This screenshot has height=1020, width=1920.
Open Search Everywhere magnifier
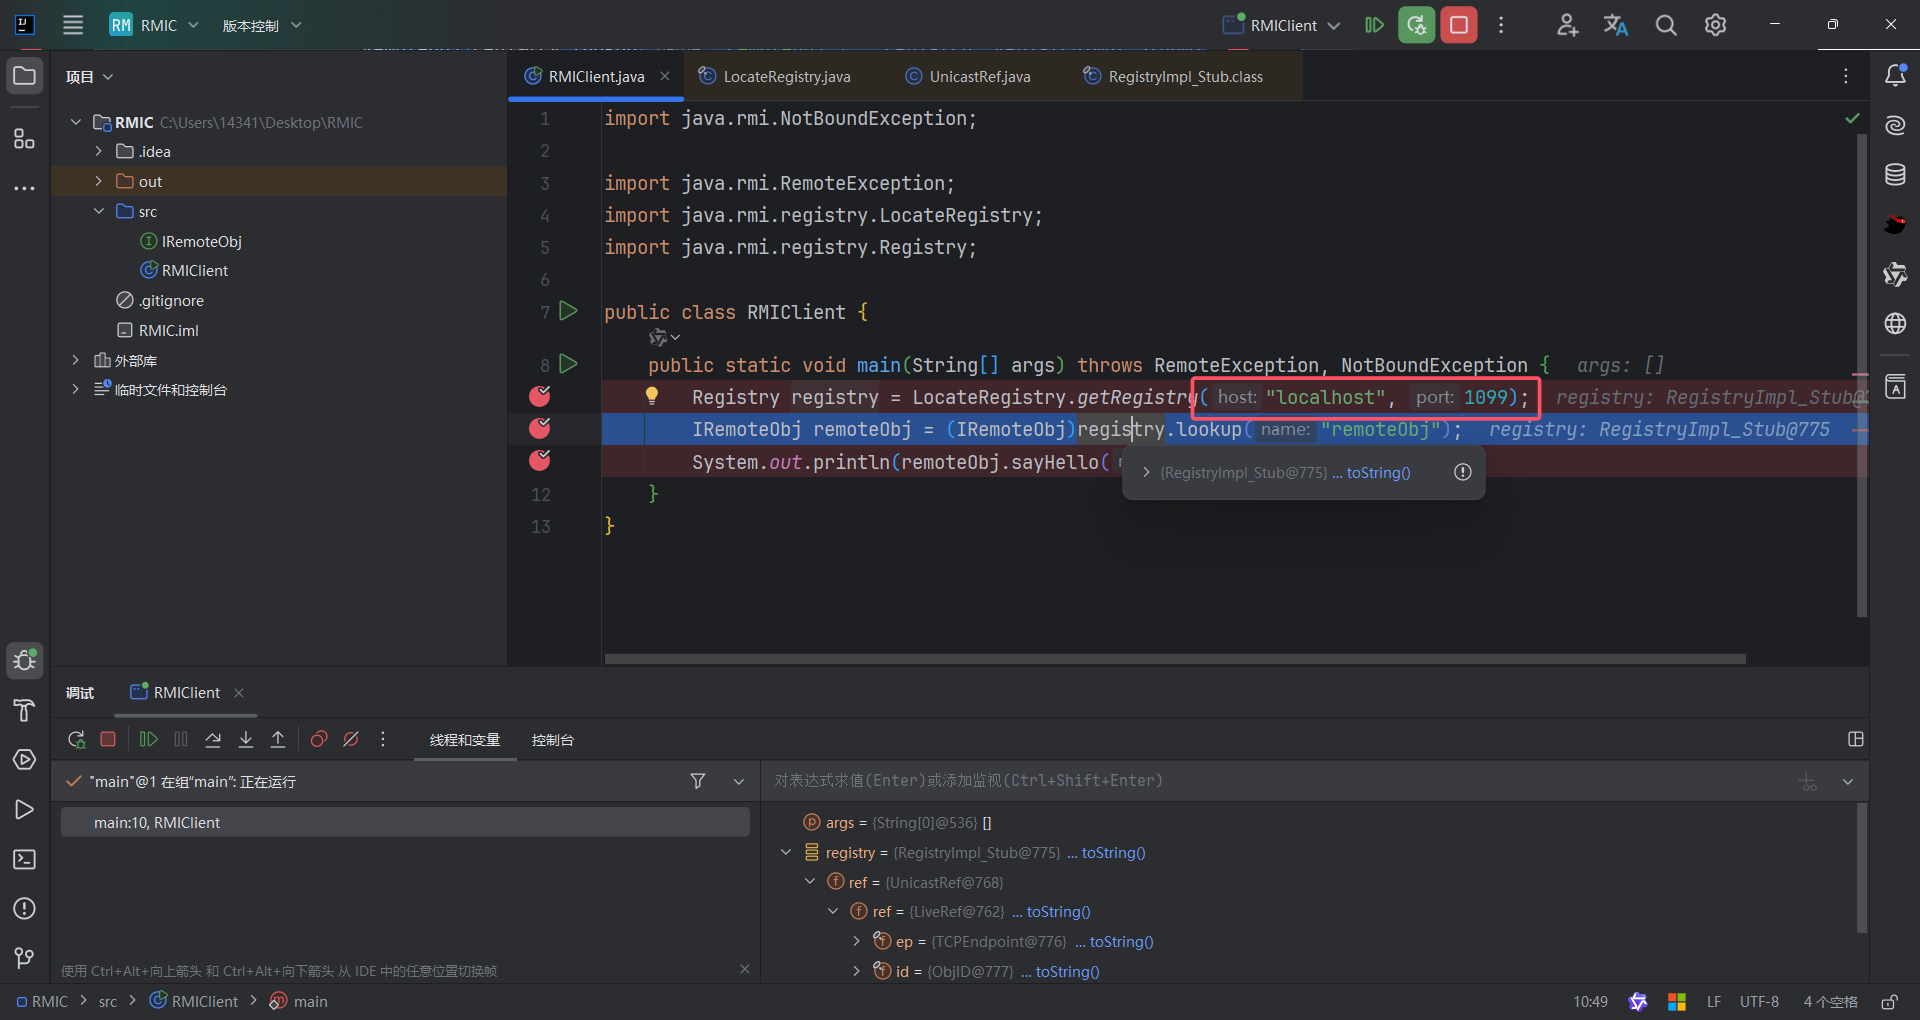click(x=1666, y=25)
